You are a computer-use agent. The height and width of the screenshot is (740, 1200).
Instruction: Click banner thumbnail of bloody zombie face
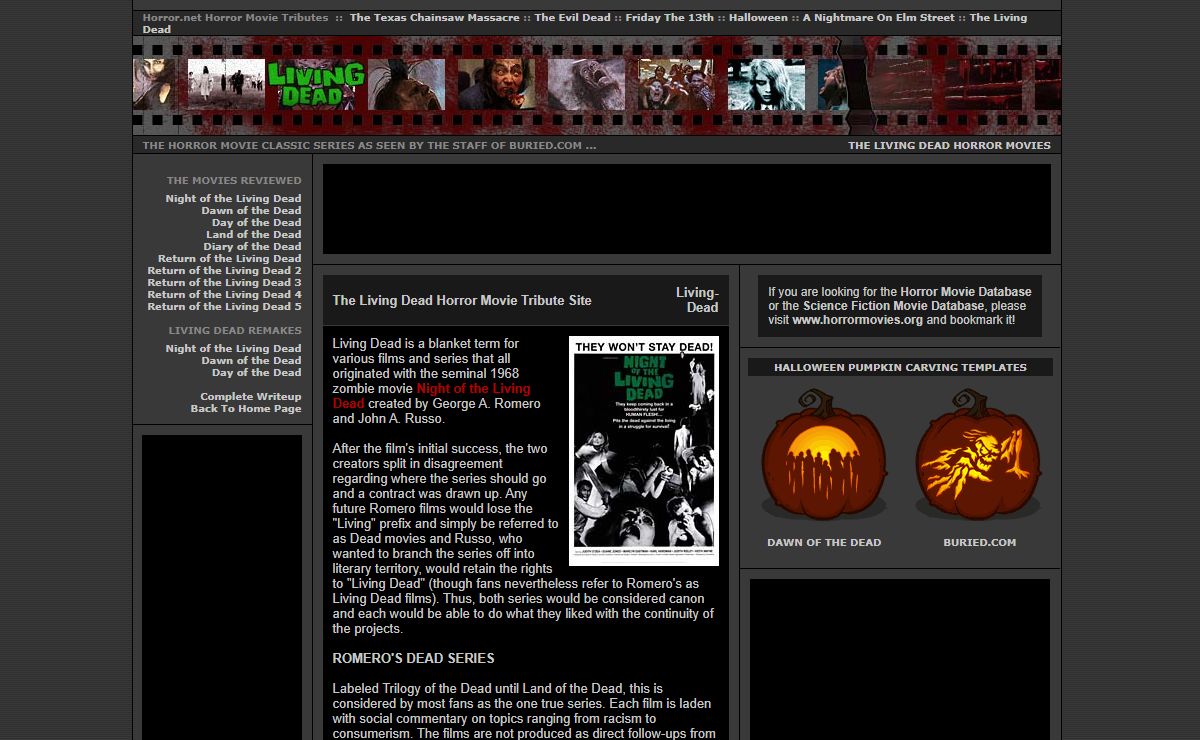(x=496, y=84)
